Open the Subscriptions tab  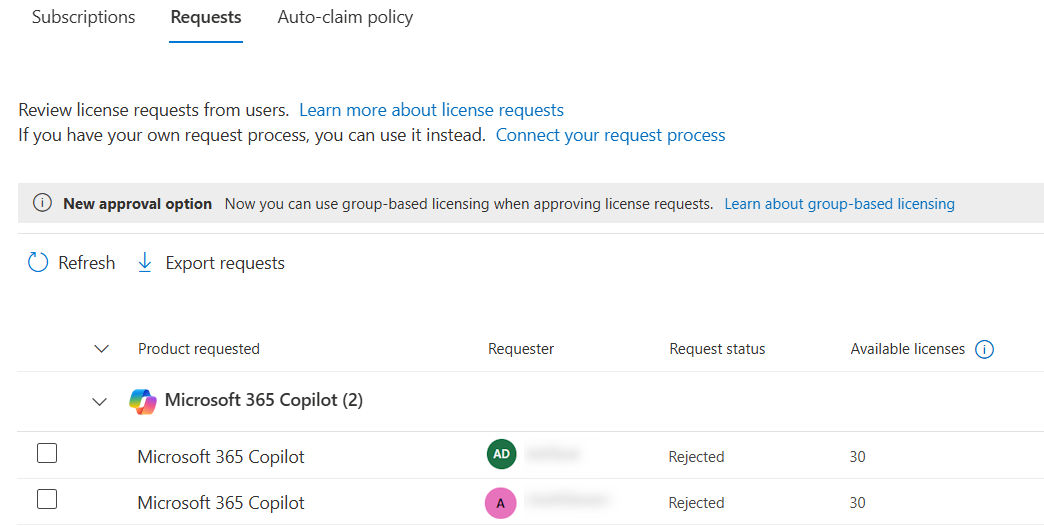coord(83,17)
